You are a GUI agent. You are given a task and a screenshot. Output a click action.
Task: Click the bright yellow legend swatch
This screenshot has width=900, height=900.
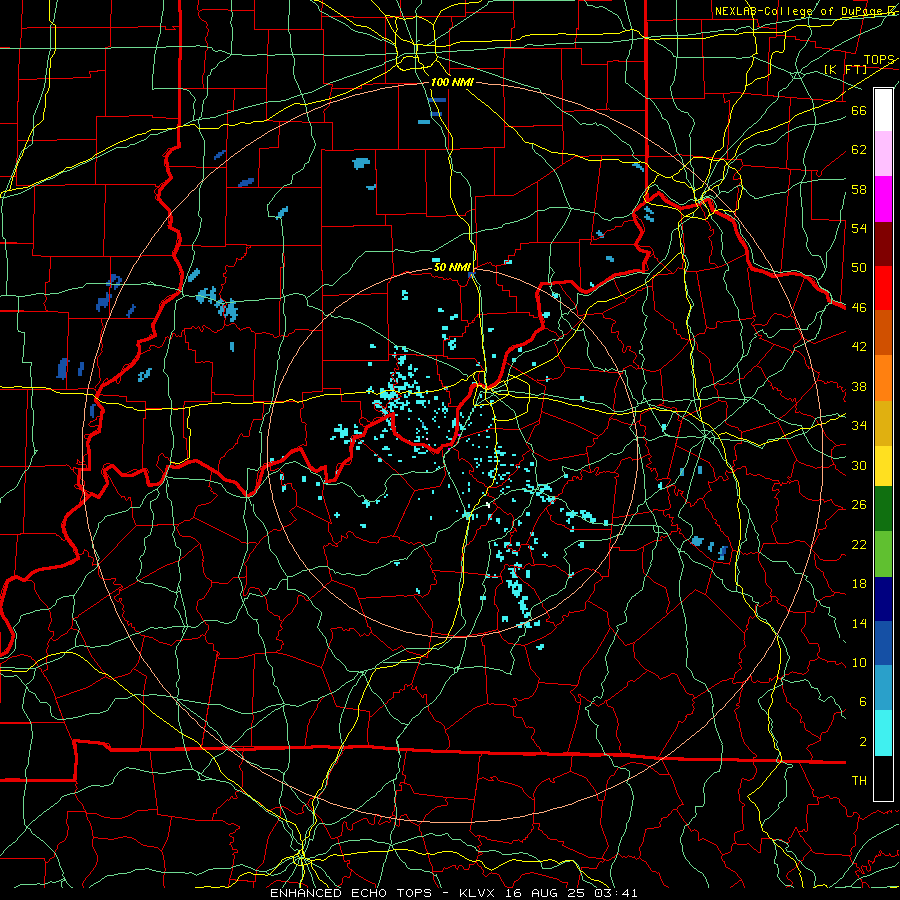tap(883, 465)
